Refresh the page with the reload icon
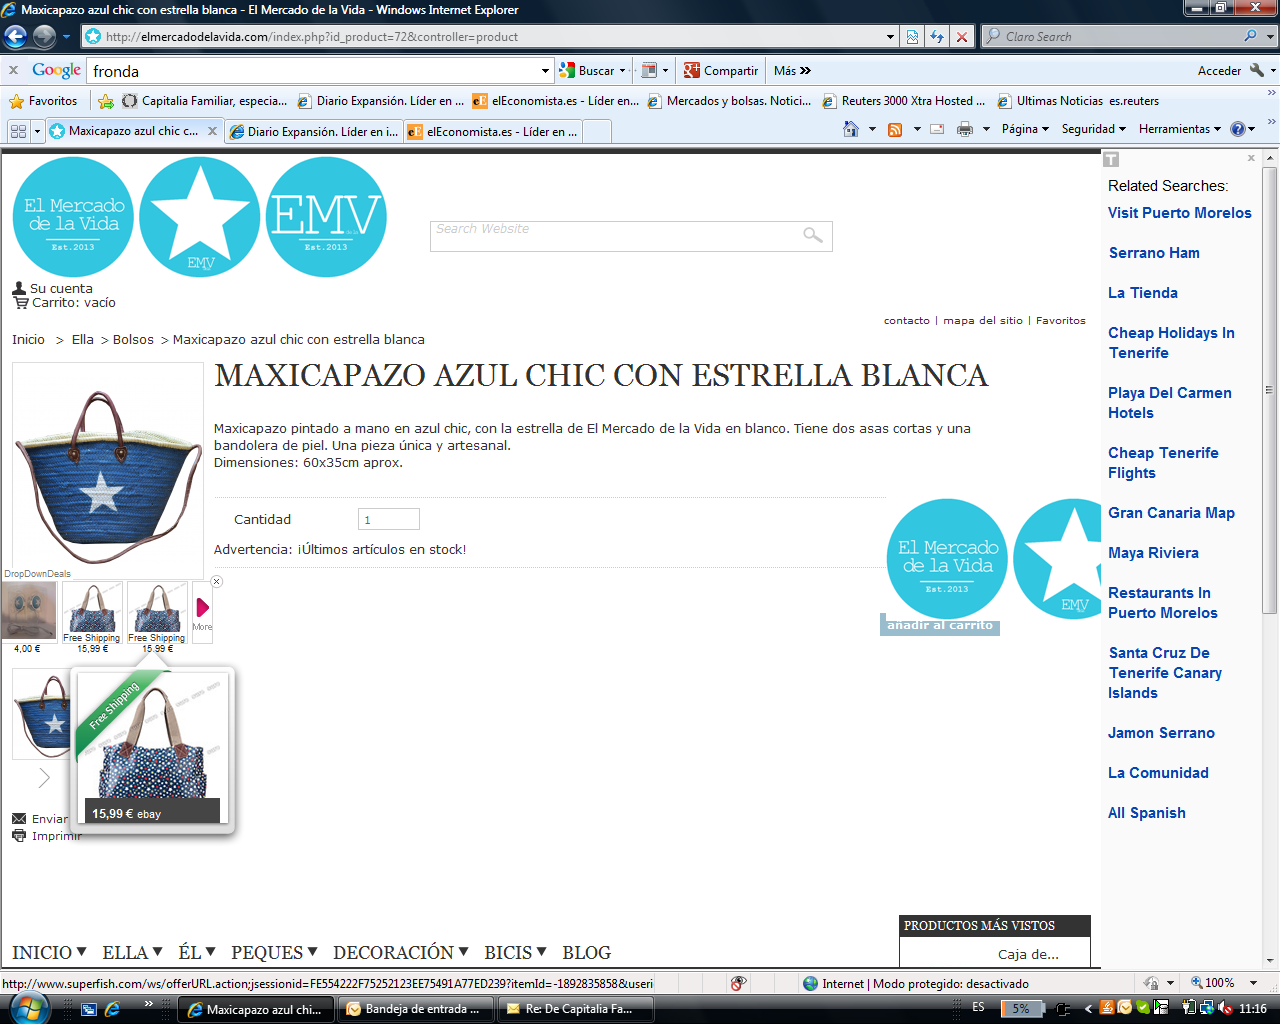Screen dimensions: 1280x1024 [937, 37]
